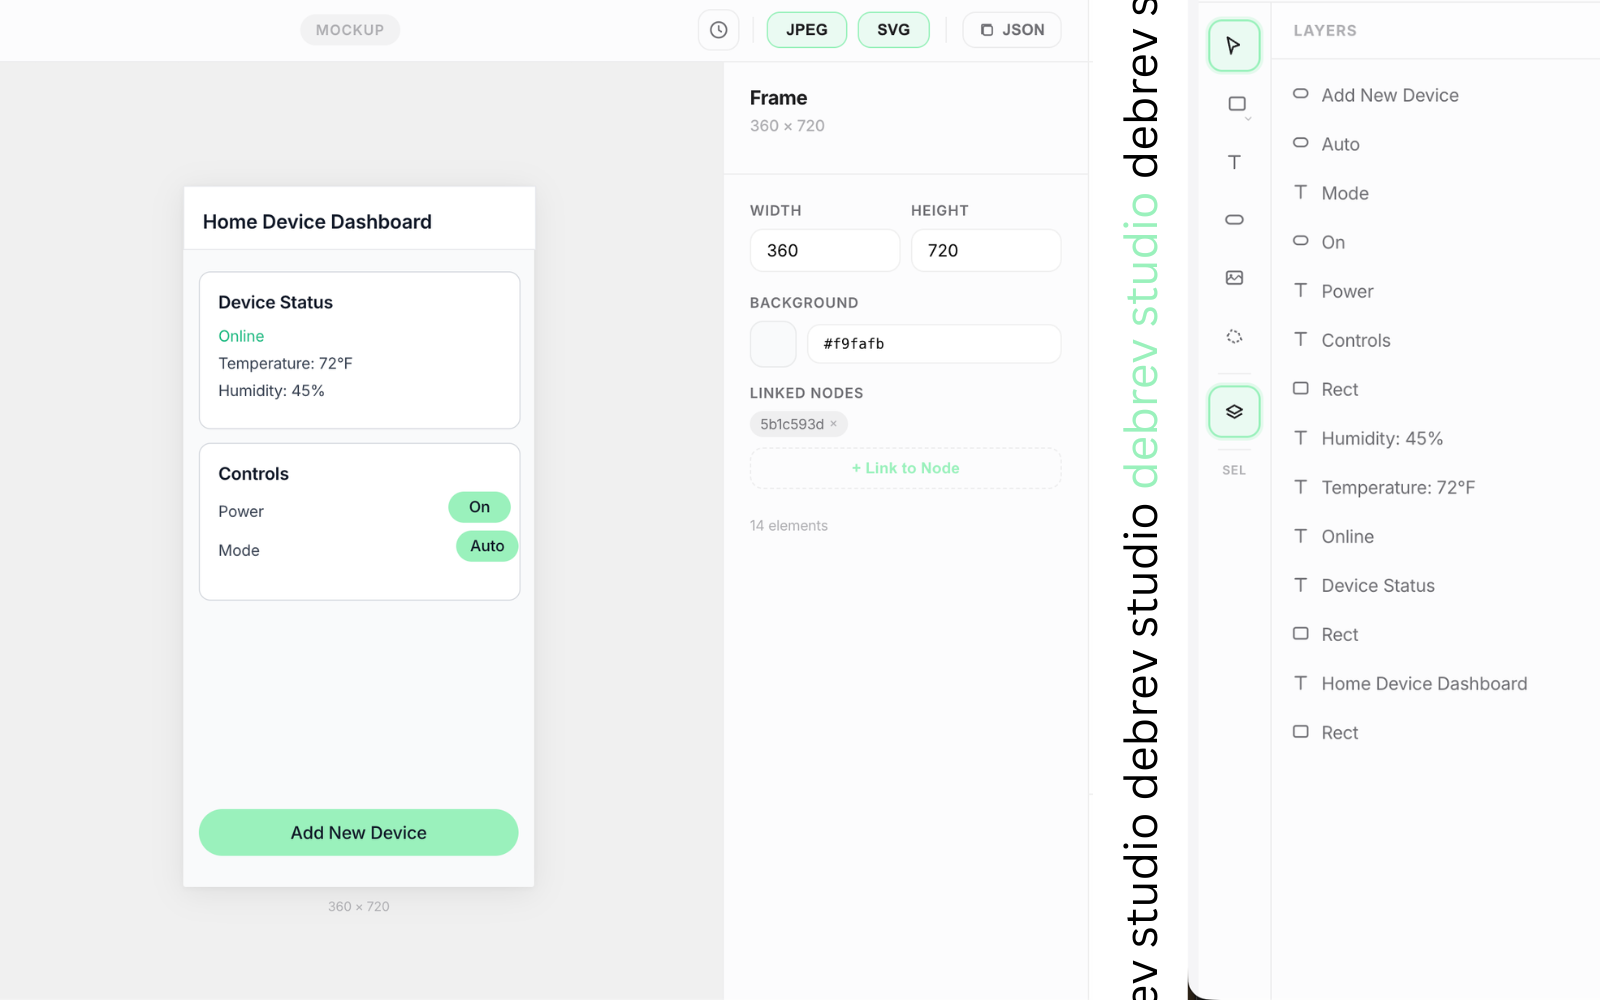
Task: Edit the Width field showing 360
Action: coord(825,250)
